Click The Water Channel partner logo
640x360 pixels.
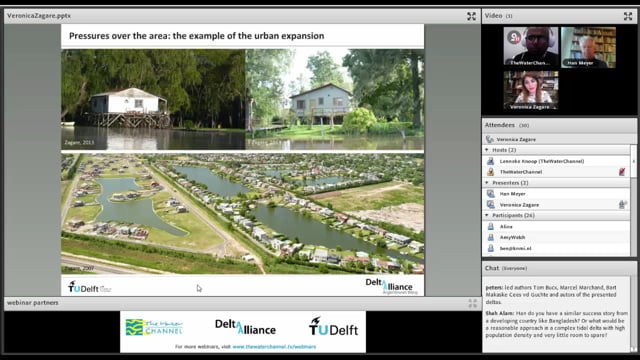coord(154,327)
